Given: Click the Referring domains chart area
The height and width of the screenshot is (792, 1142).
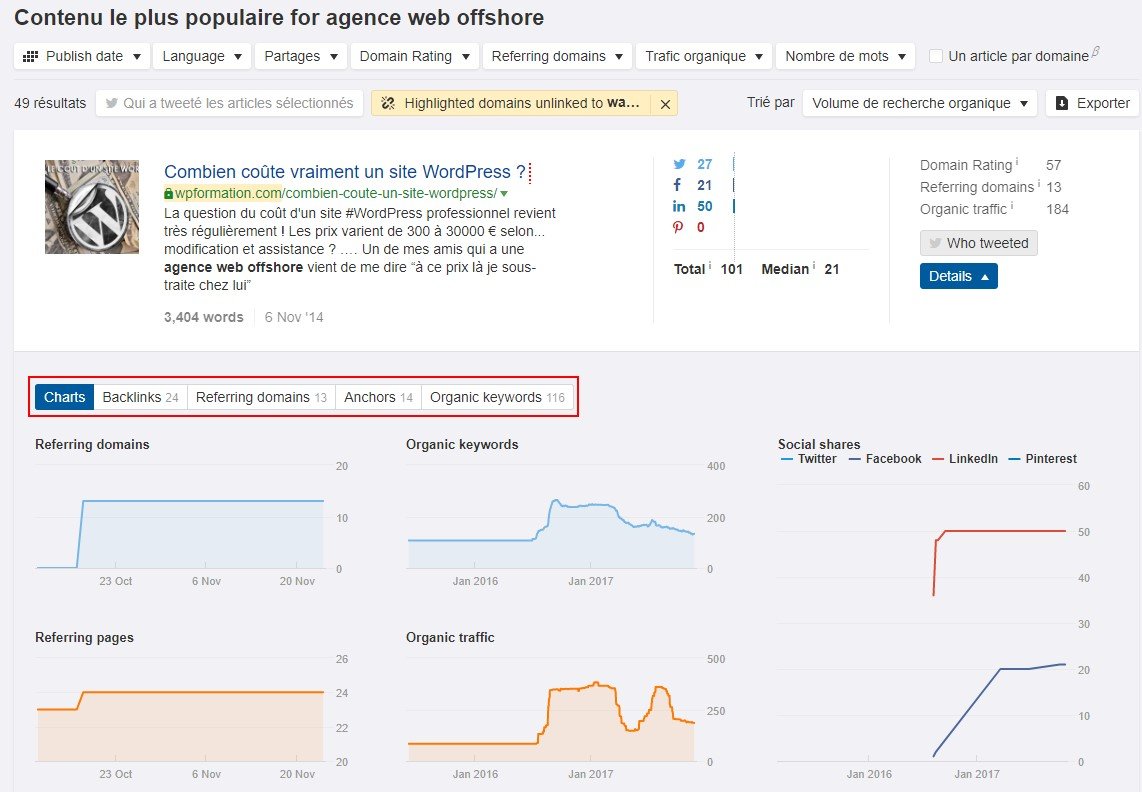Looking at the screenshot, I should pyautogui.click(x=181, y=517).
